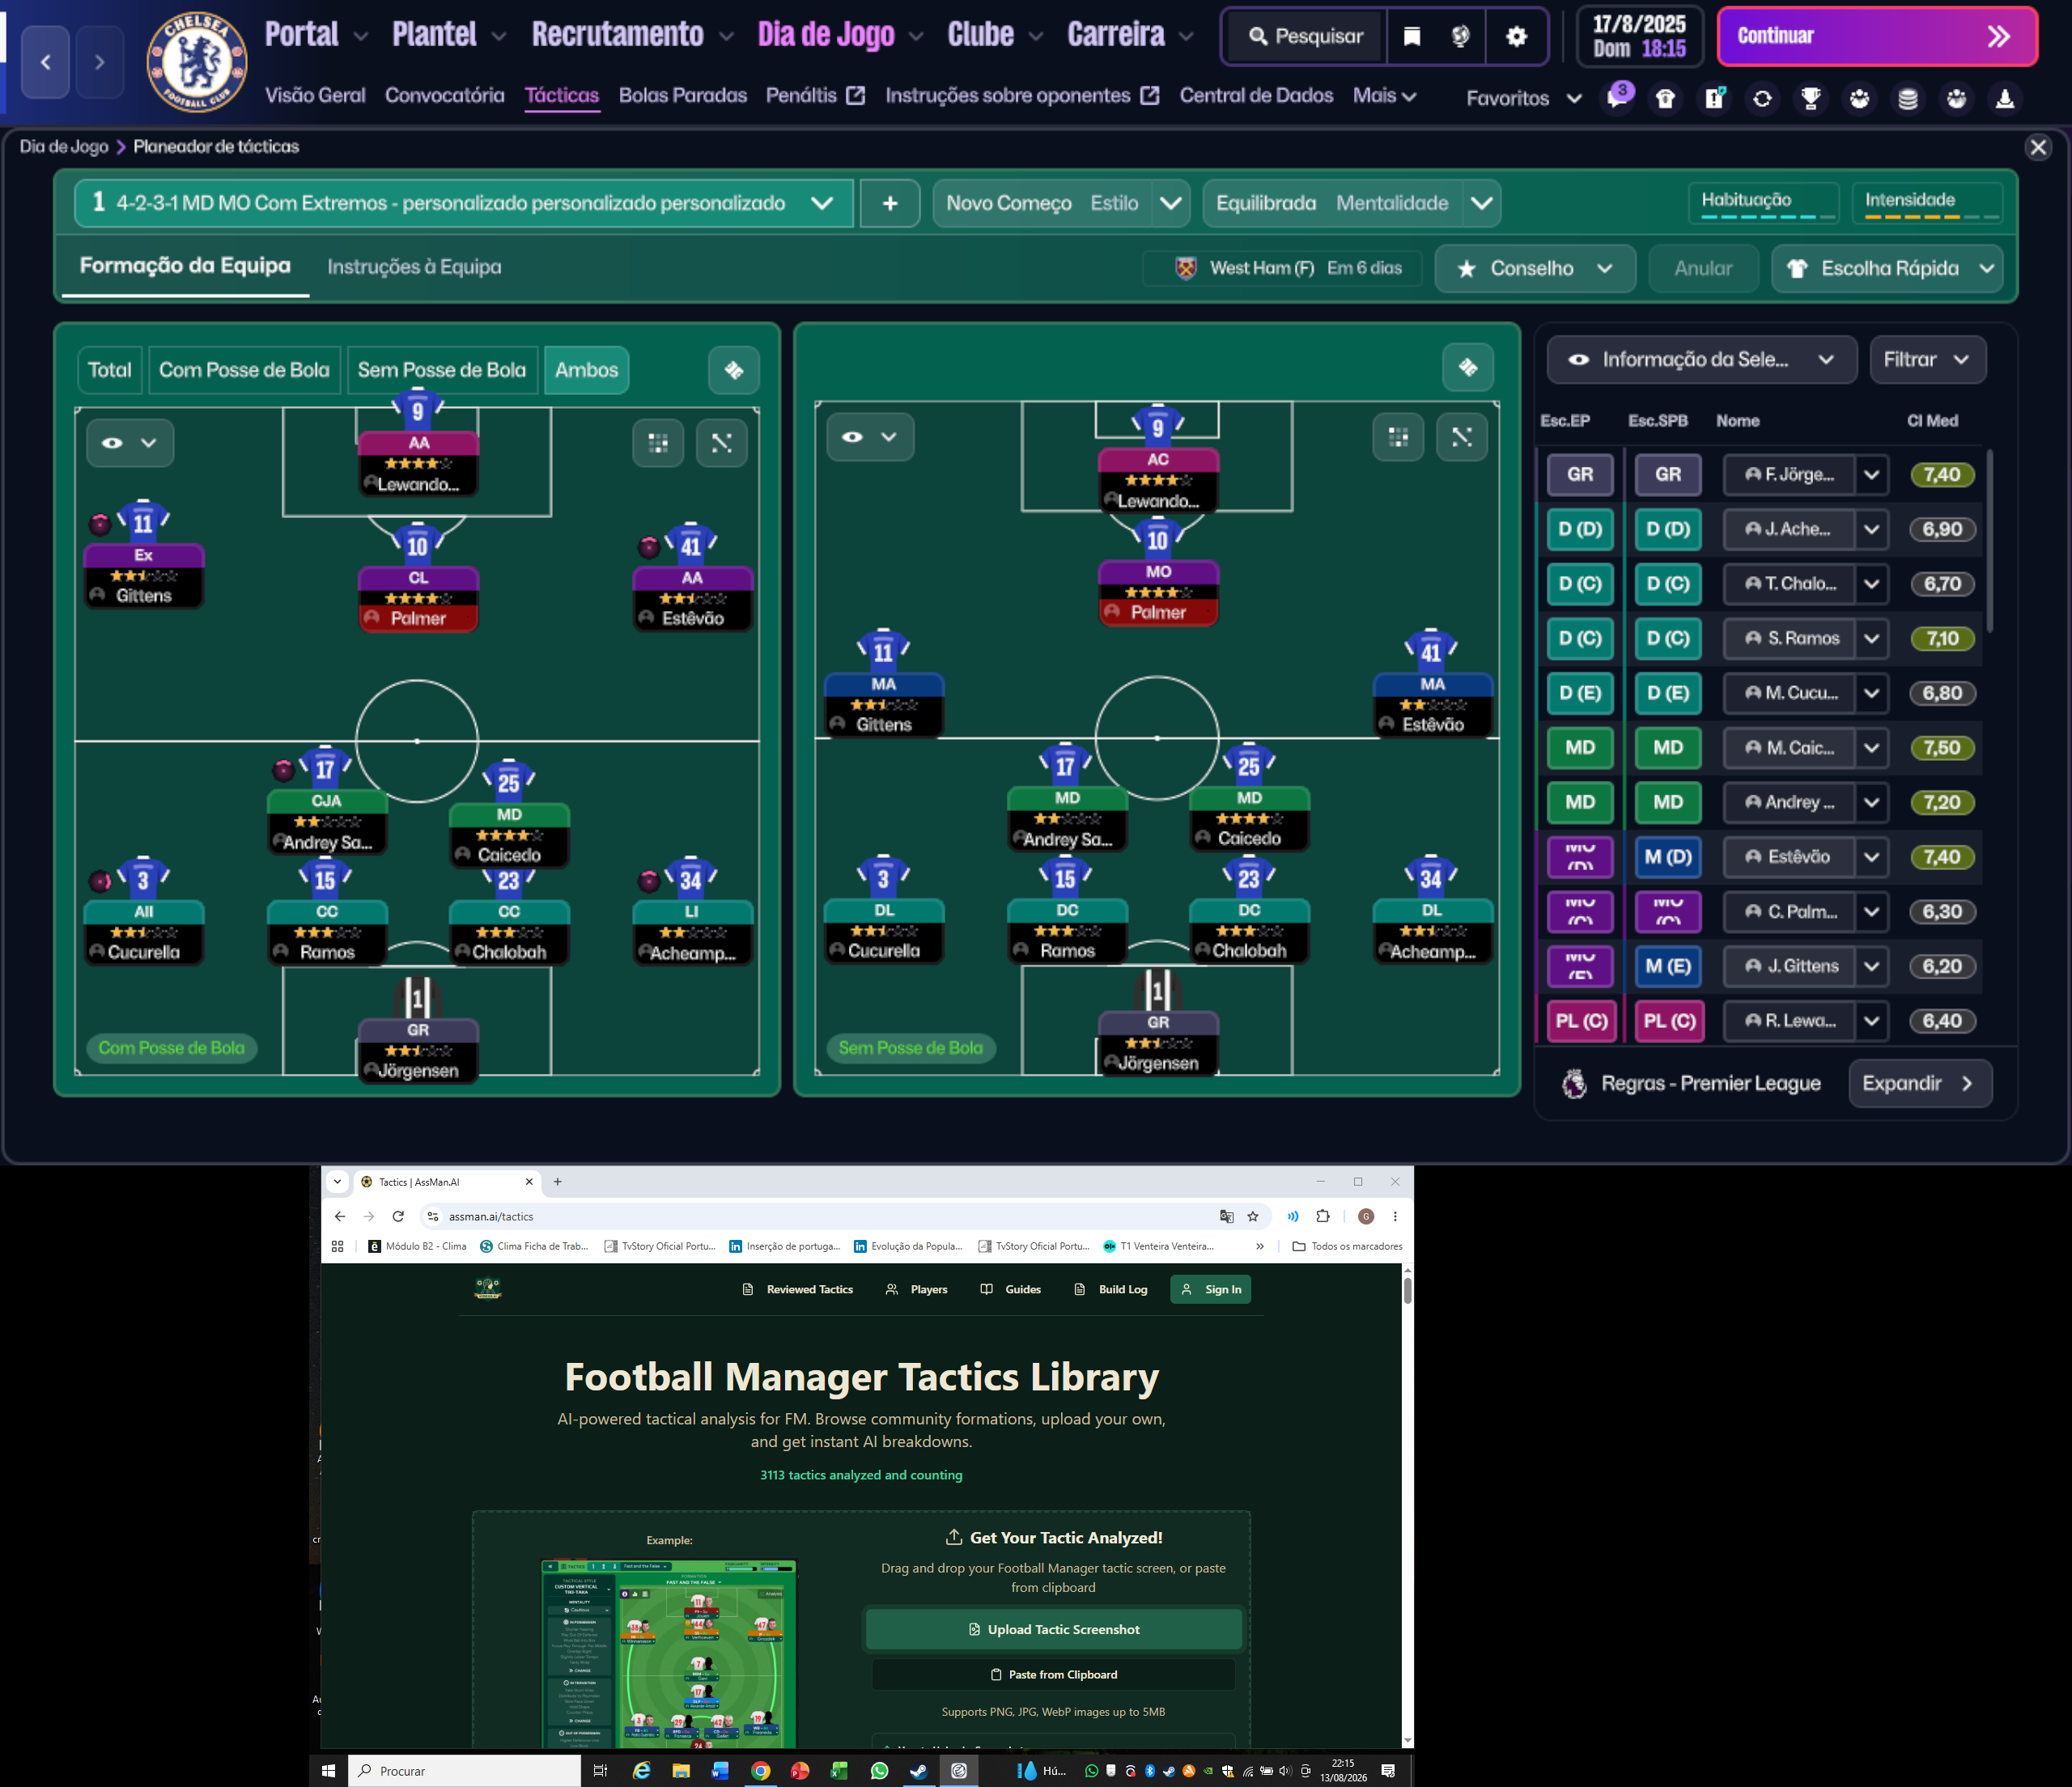Open the globe icon in the top bar
The width and height of the screenshot is (2072, 1787).
pyautogui.click(x=1461, y=37)
